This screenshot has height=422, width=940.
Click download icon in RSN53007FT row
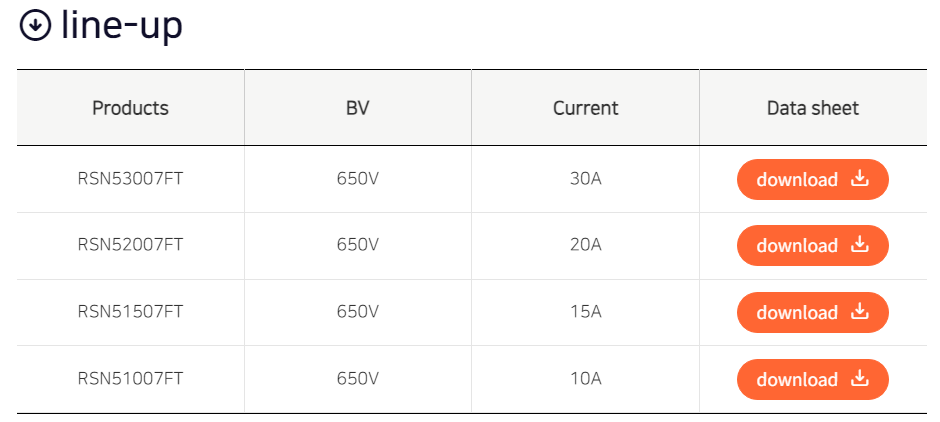(x=859, y=179)
